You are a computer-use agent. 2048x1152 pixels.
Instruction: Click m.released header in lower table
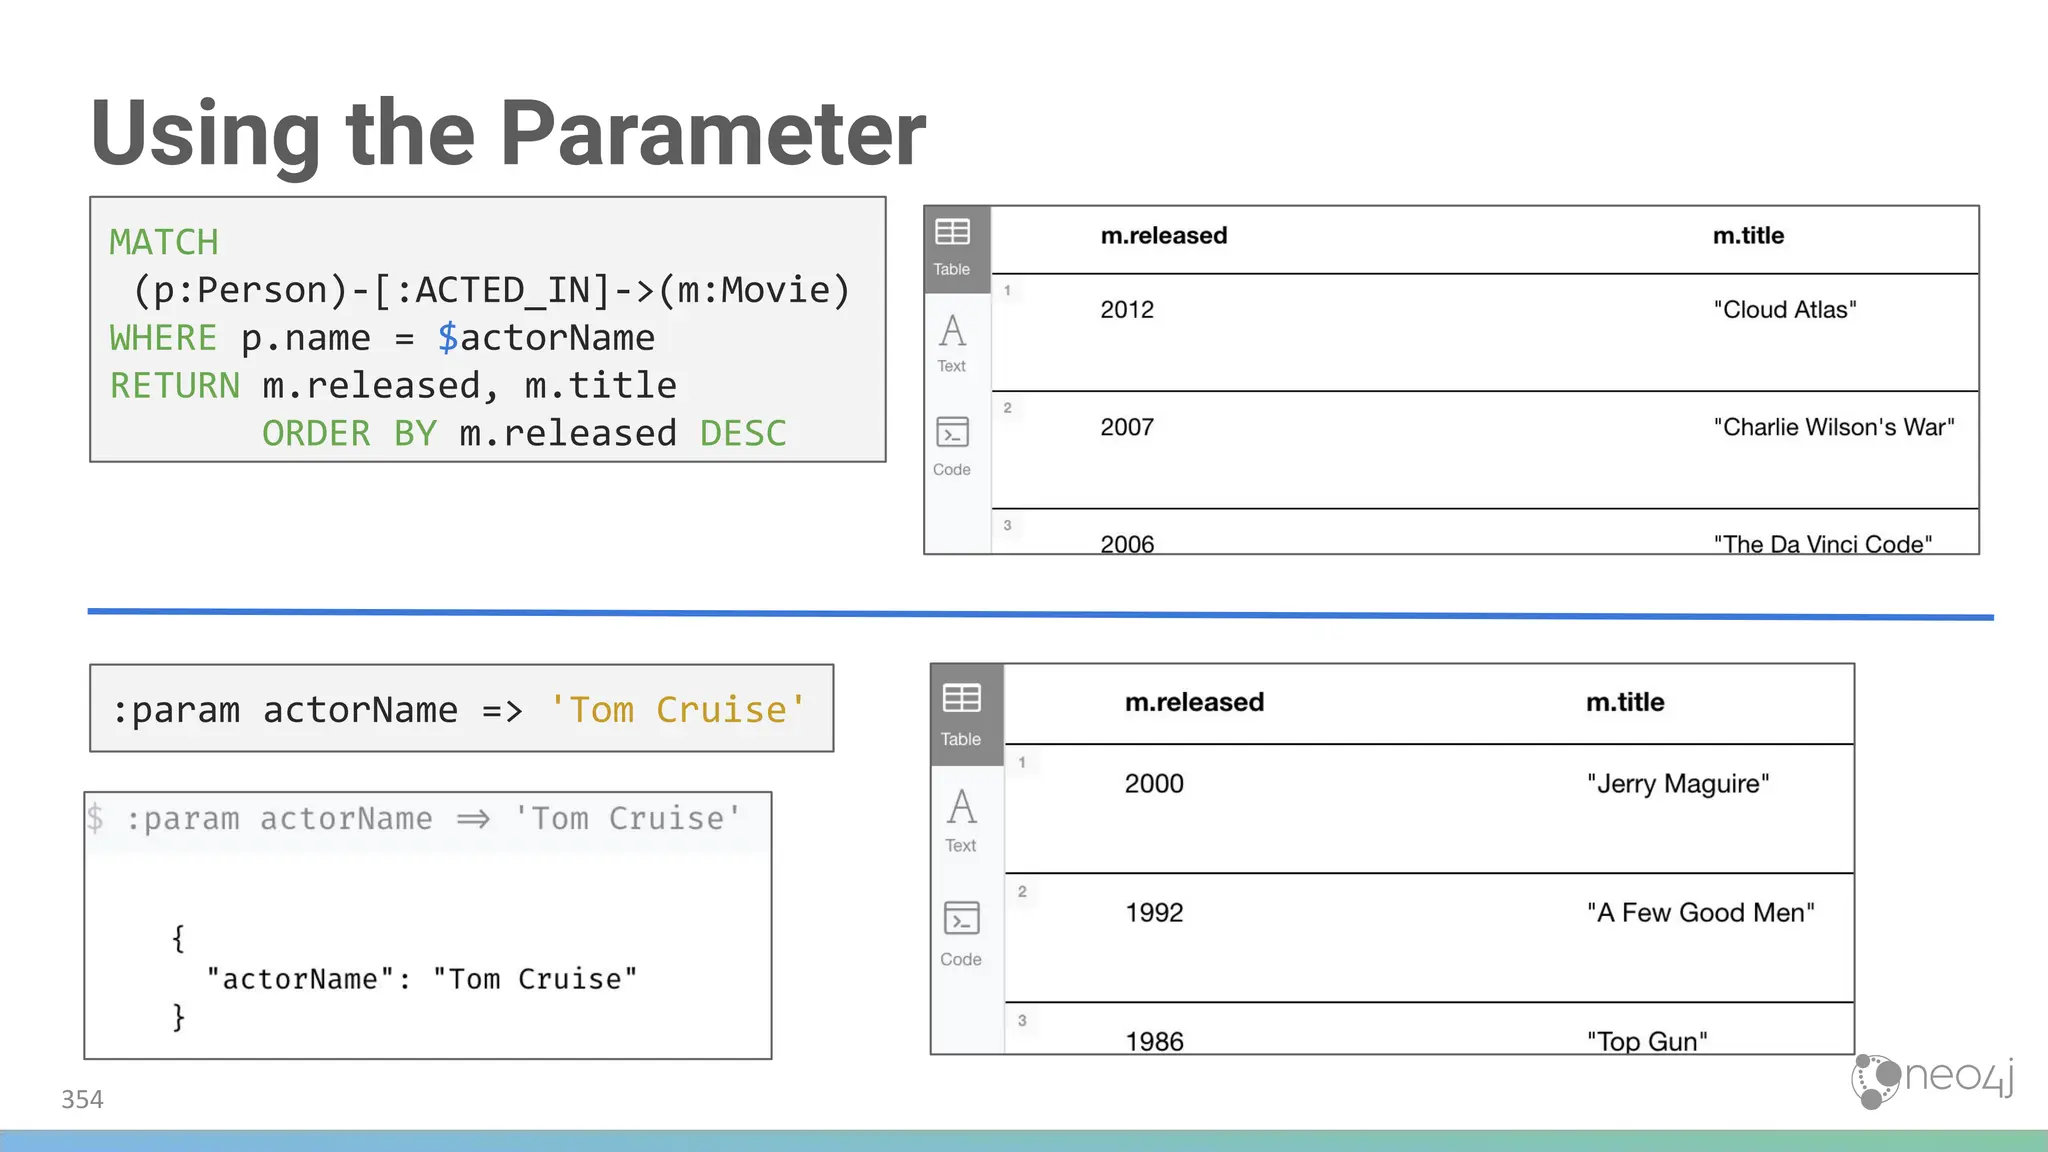[1194, 702]
